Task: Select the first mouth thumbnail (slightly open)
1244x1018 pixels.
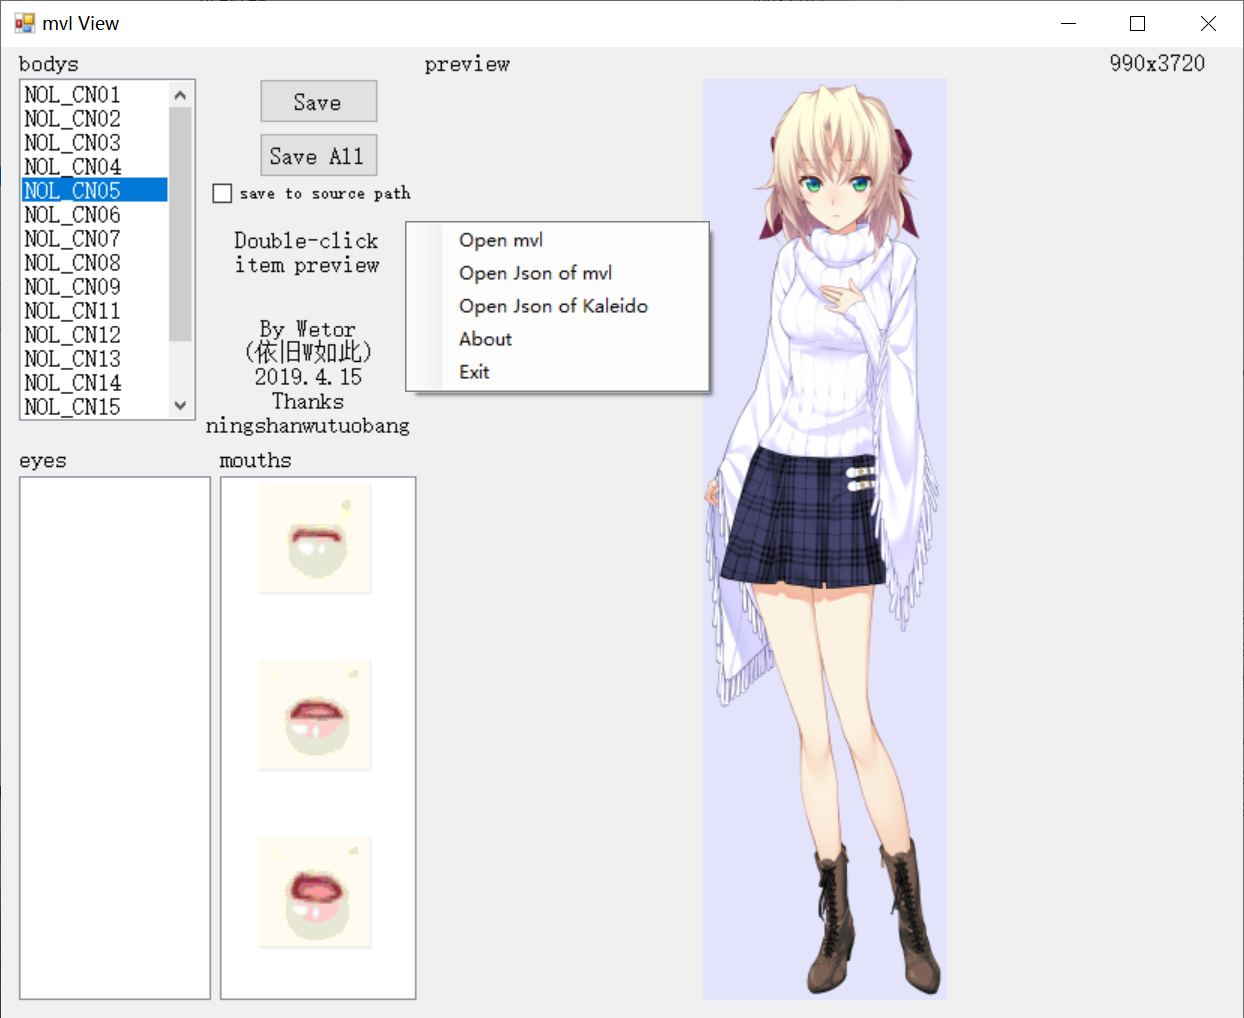Action: coord(315,538)
